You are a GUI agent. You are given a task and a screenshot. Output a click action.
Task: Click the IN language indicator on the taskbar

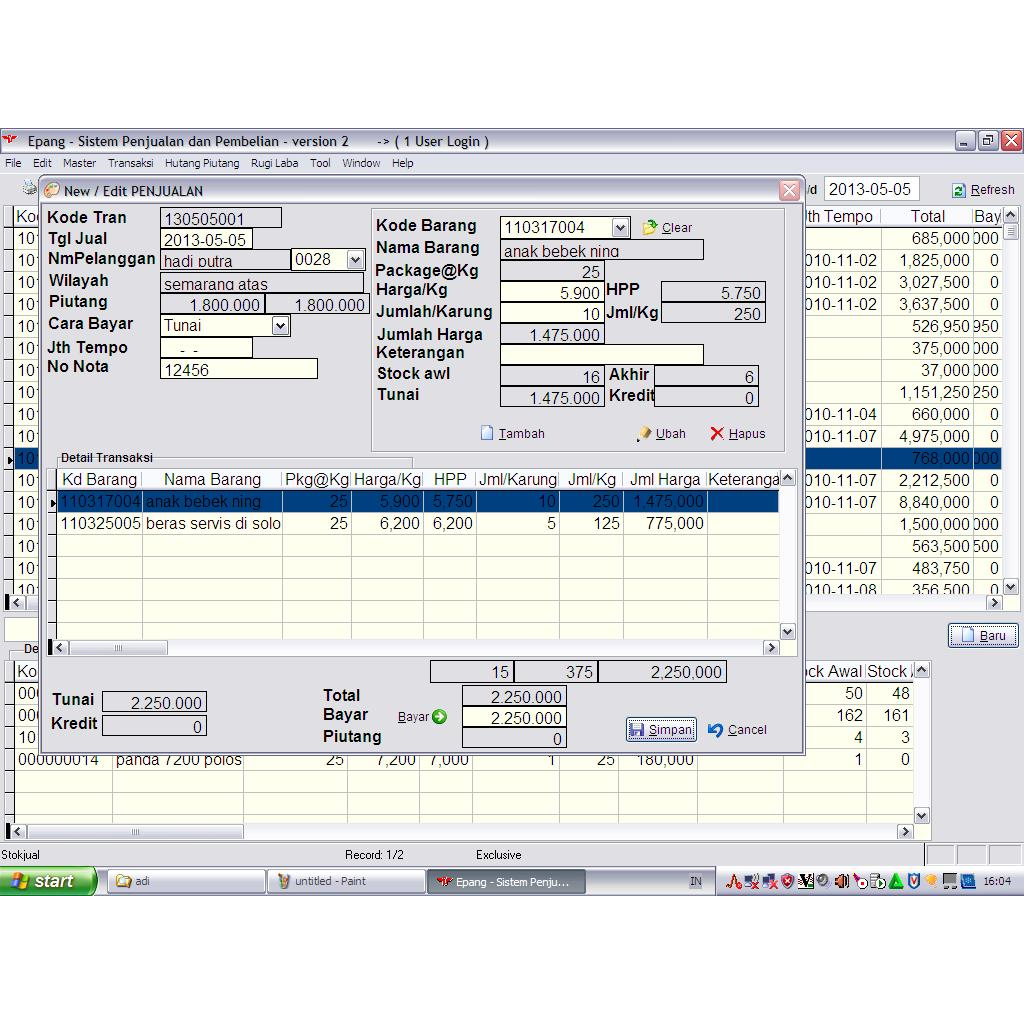pos(696,882)
